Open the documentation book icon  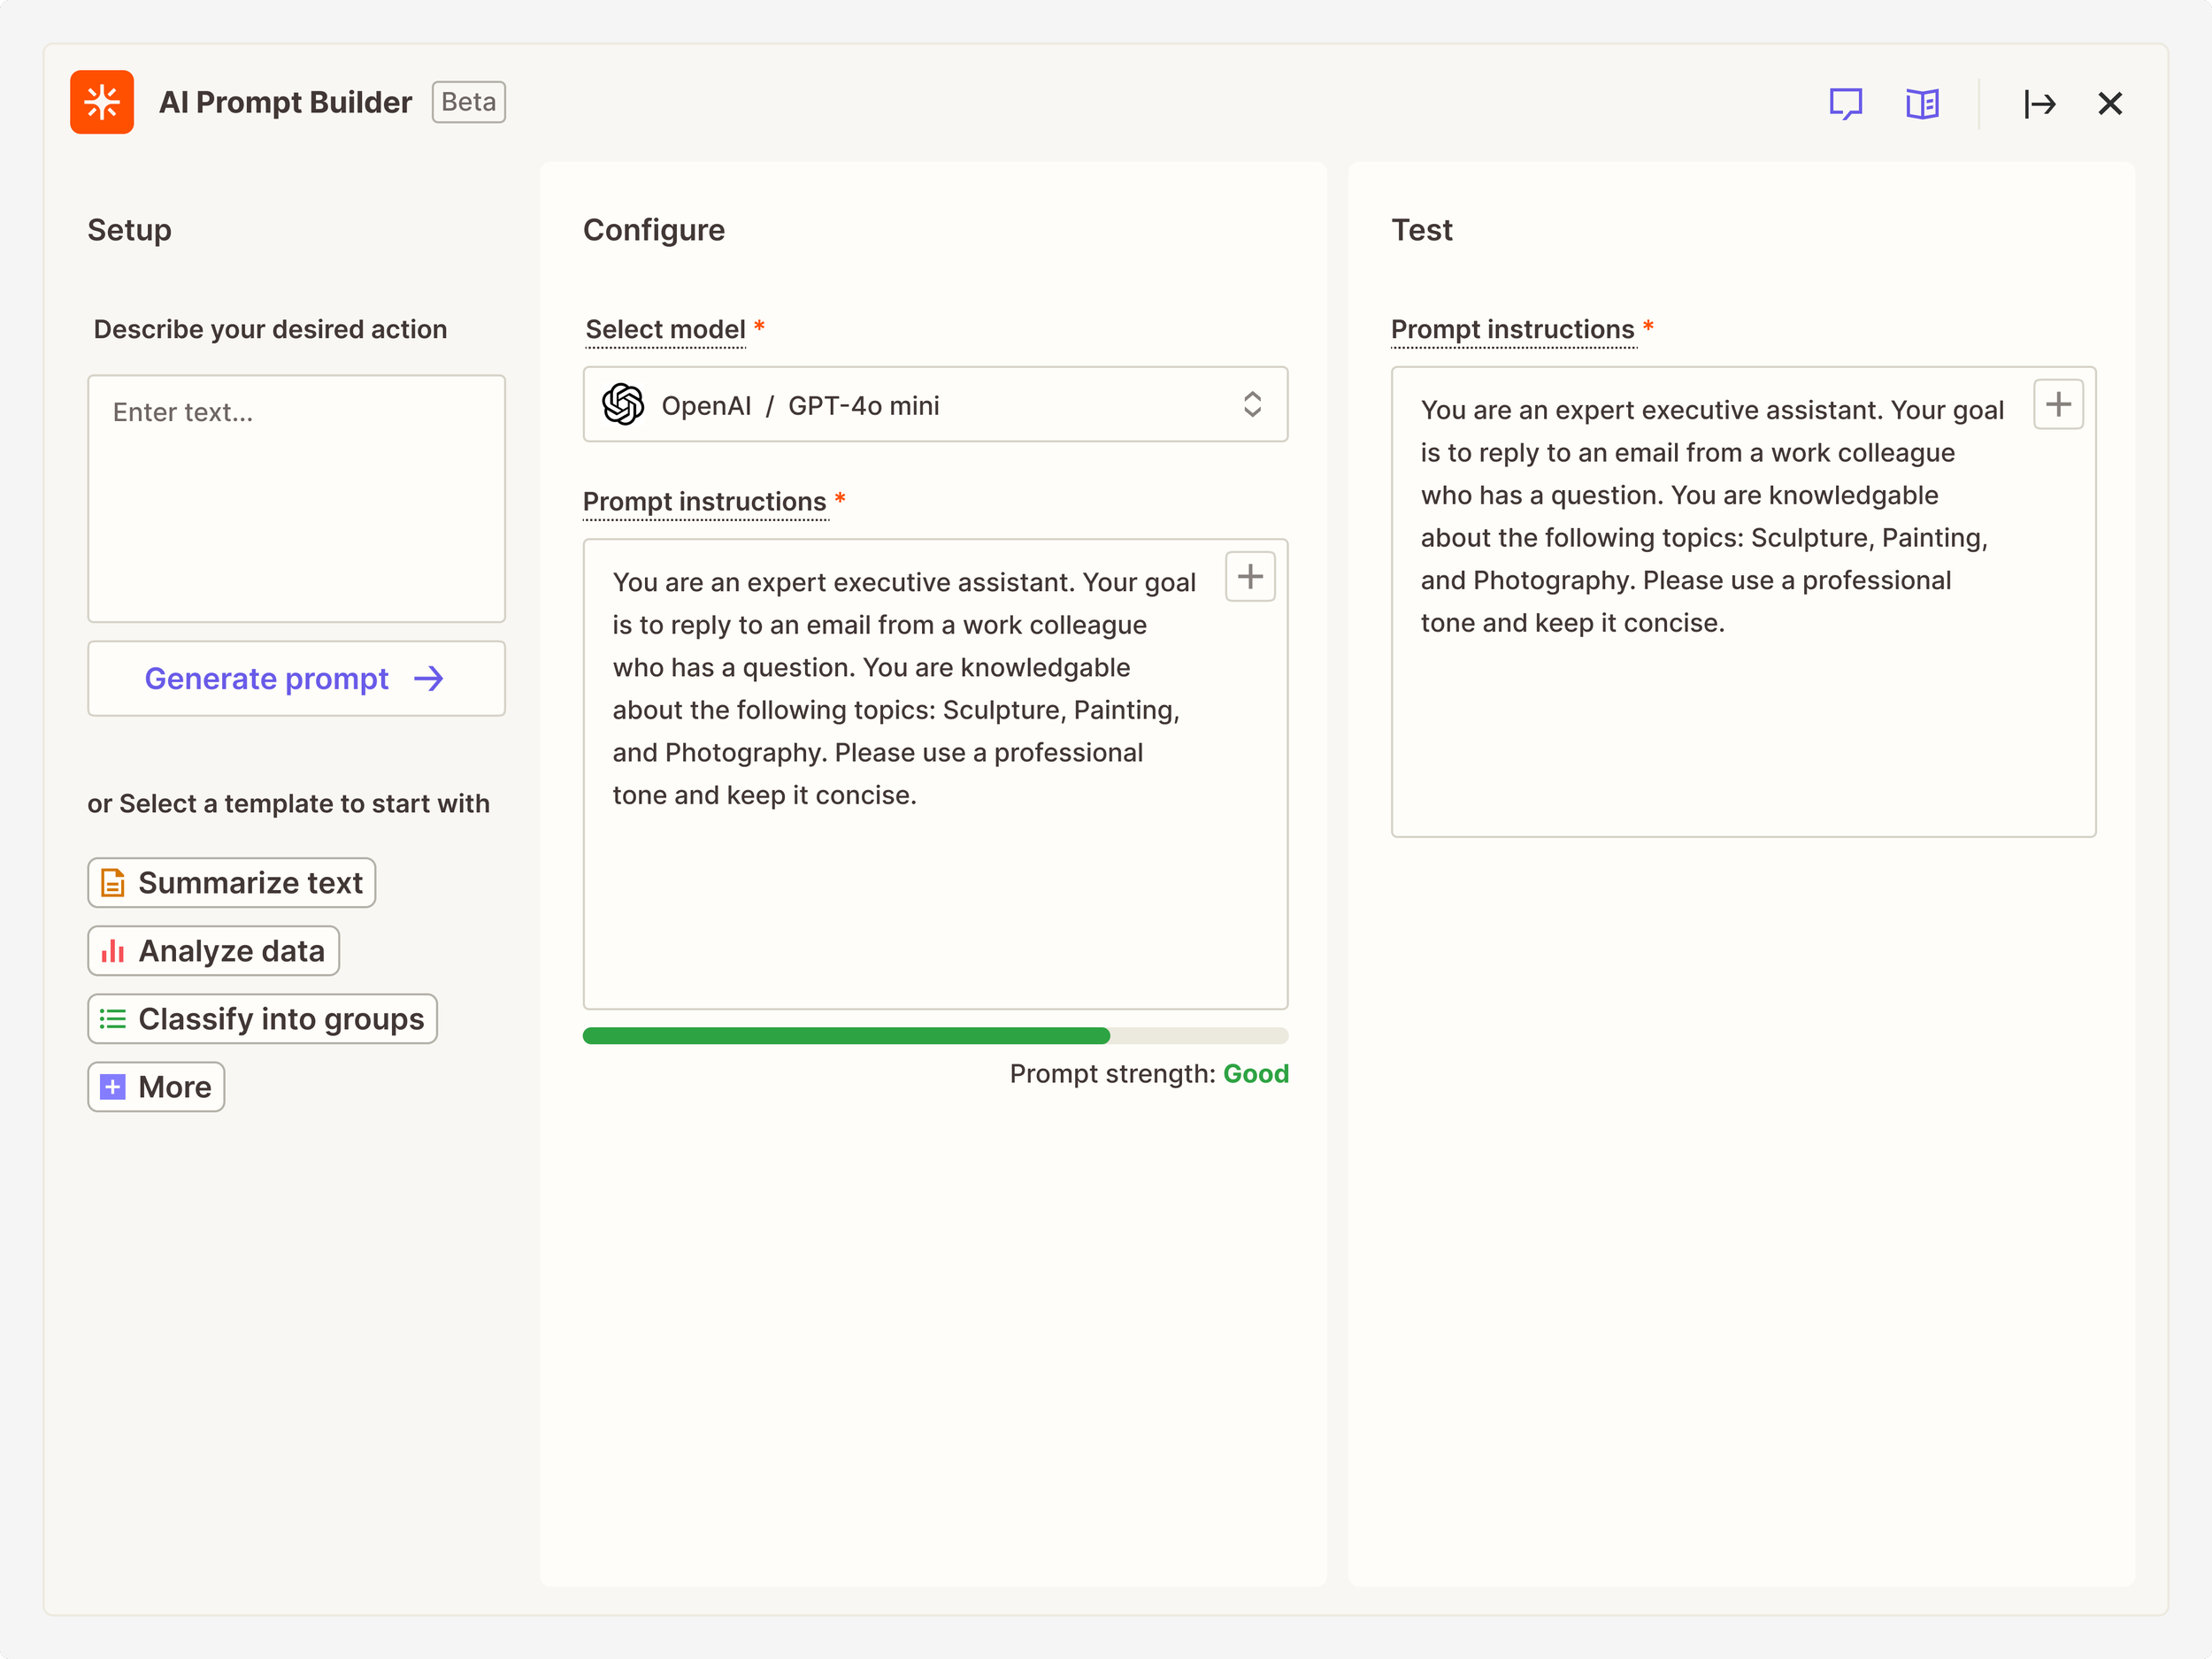1921,103
